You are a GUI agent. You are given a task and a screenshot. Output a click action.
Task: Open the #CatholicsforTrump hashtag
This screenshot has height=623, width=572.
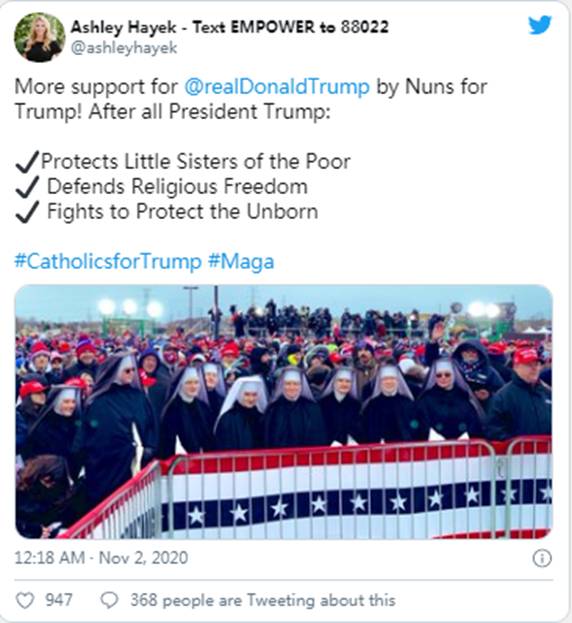point(108,261)
